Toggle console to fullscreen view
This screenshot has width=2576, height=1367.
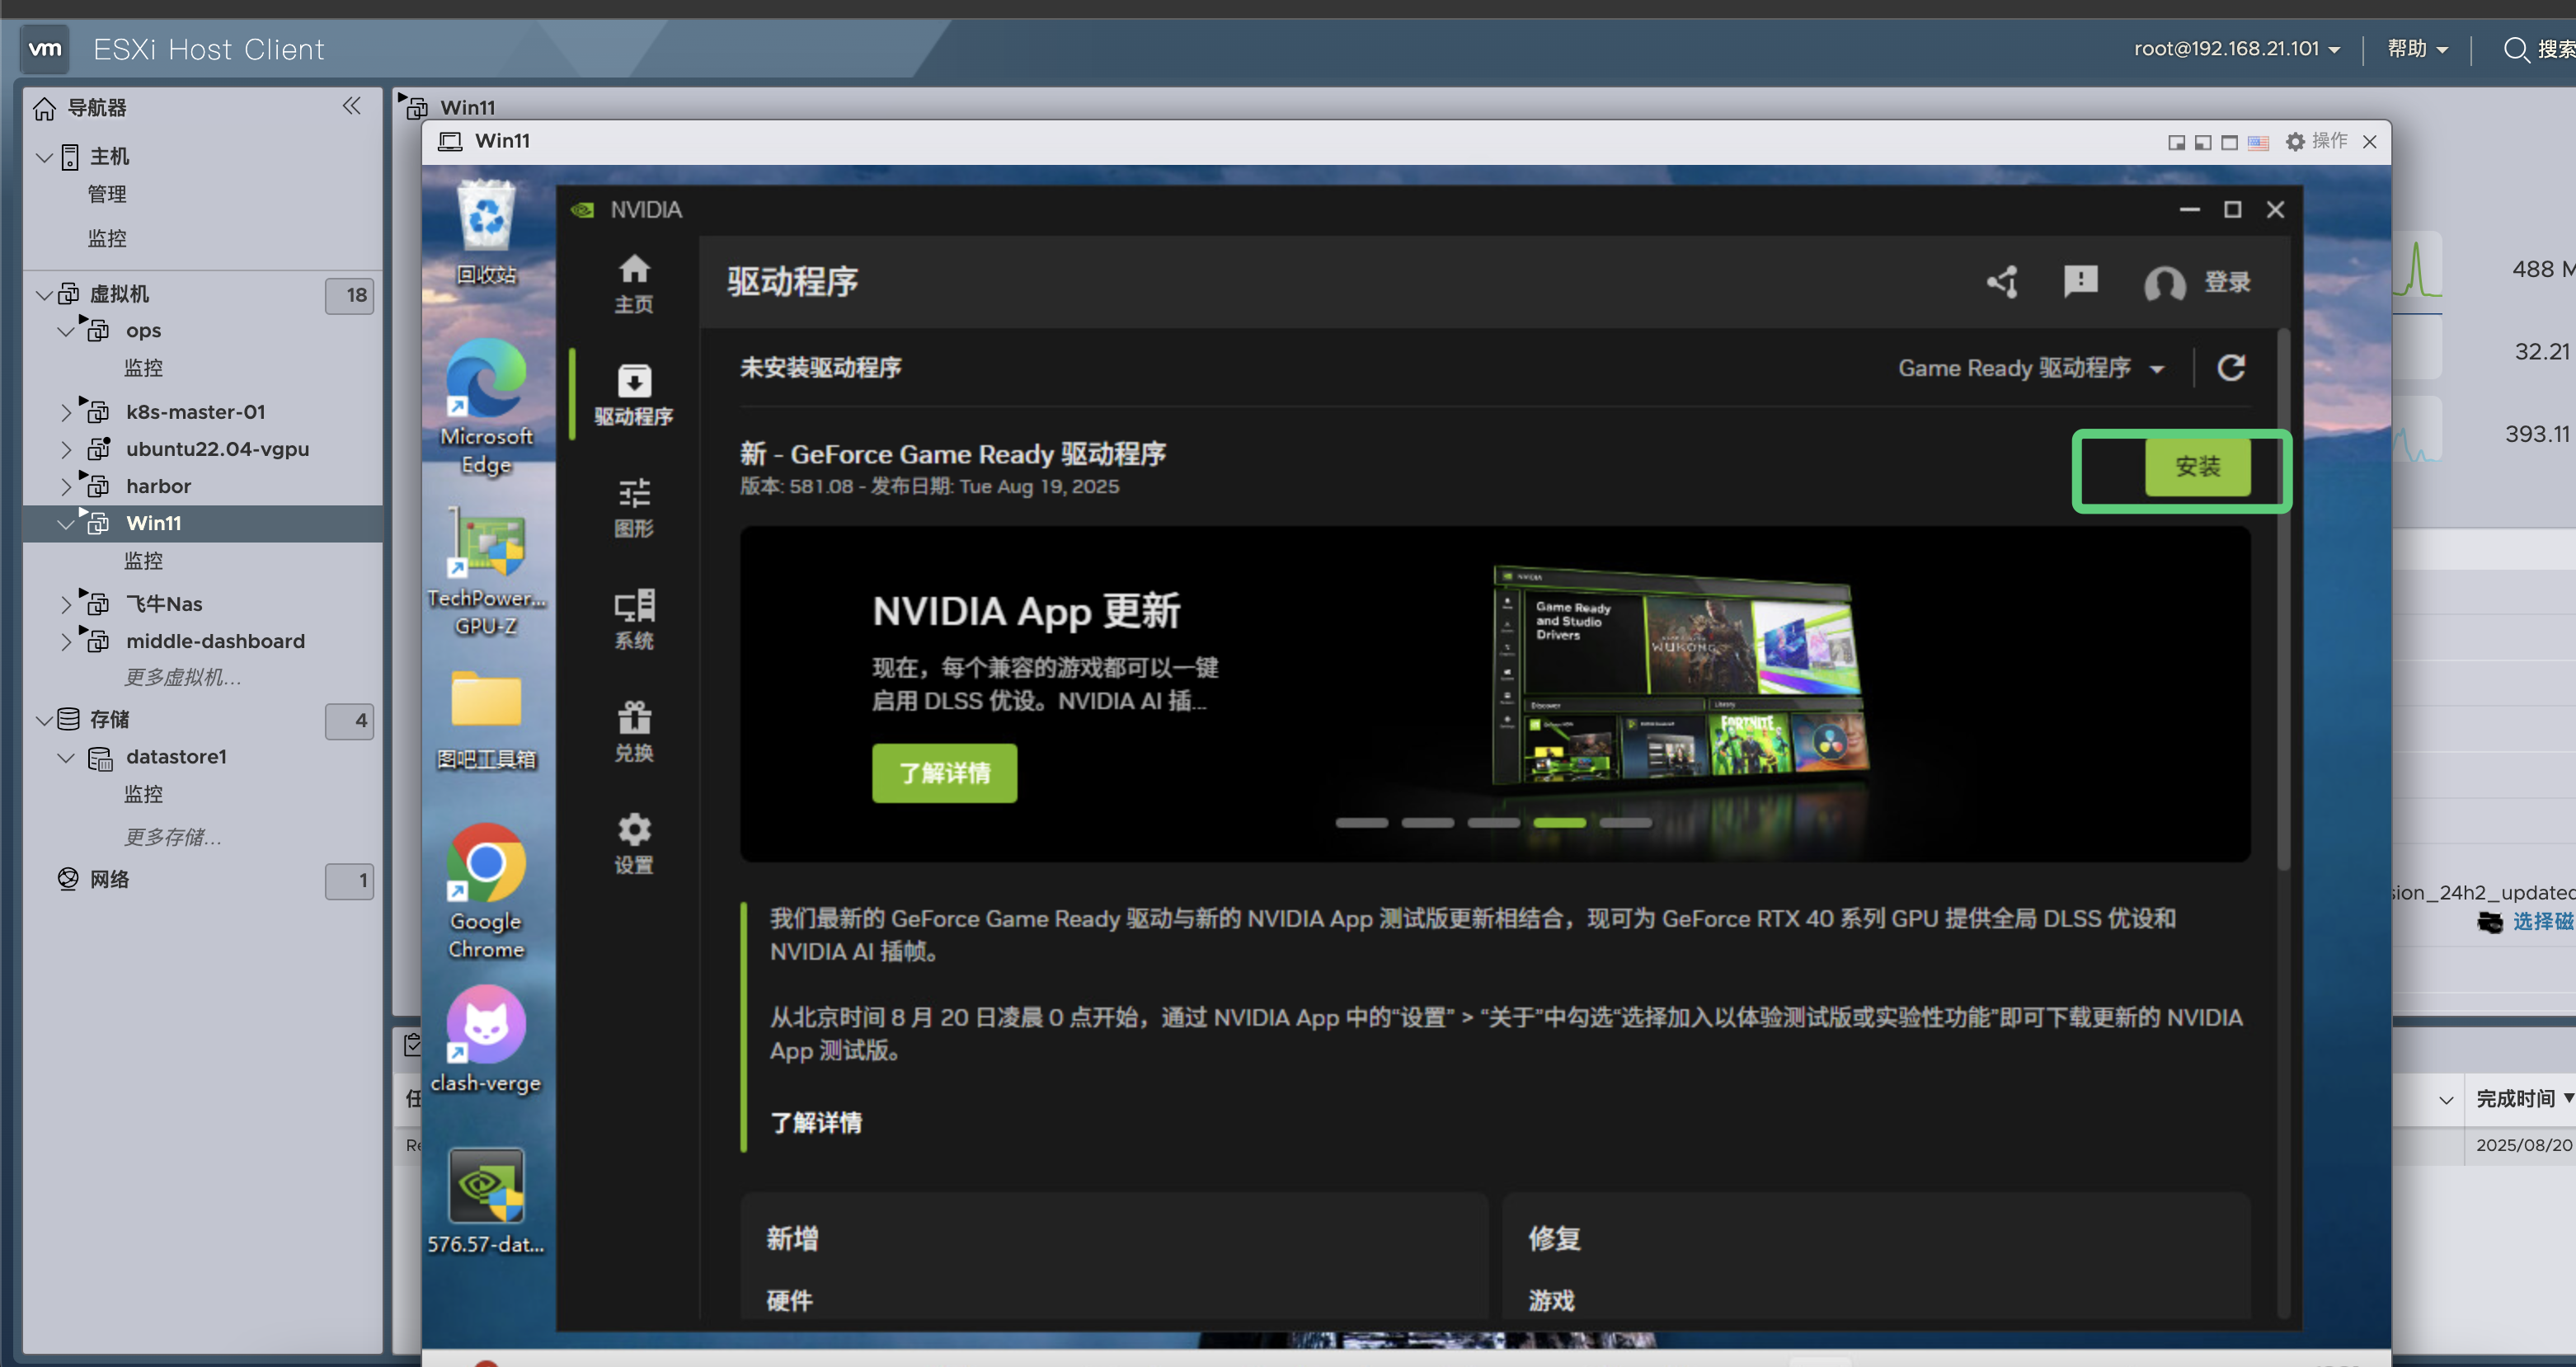pyautogui.click(x=2230, y=142)
